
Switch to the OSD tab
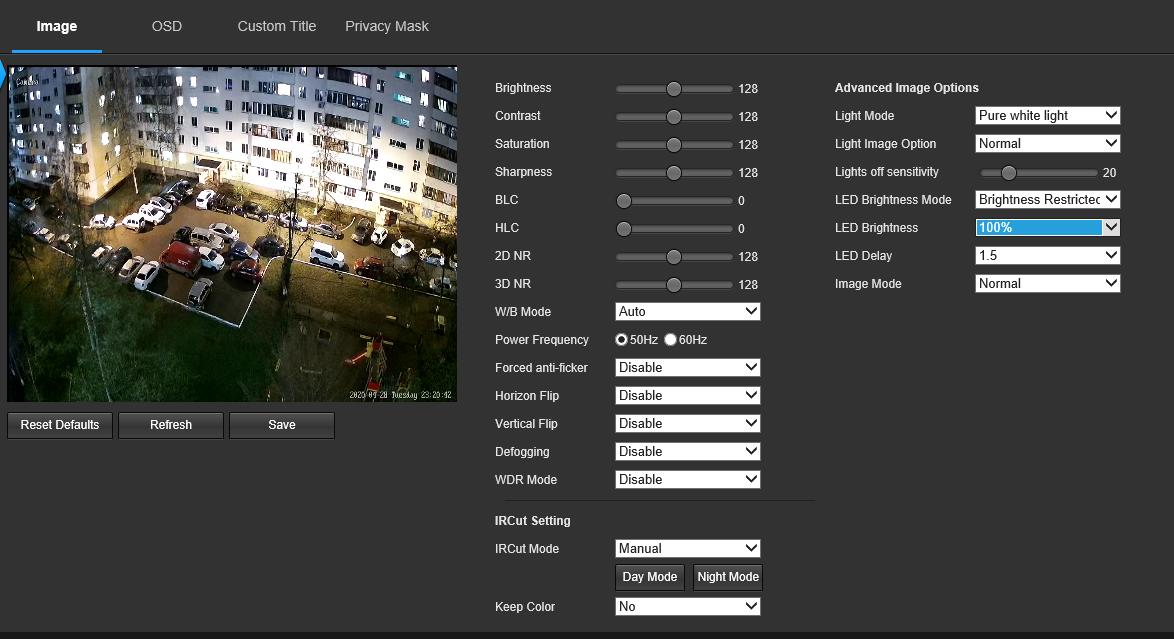click(167, 27)
